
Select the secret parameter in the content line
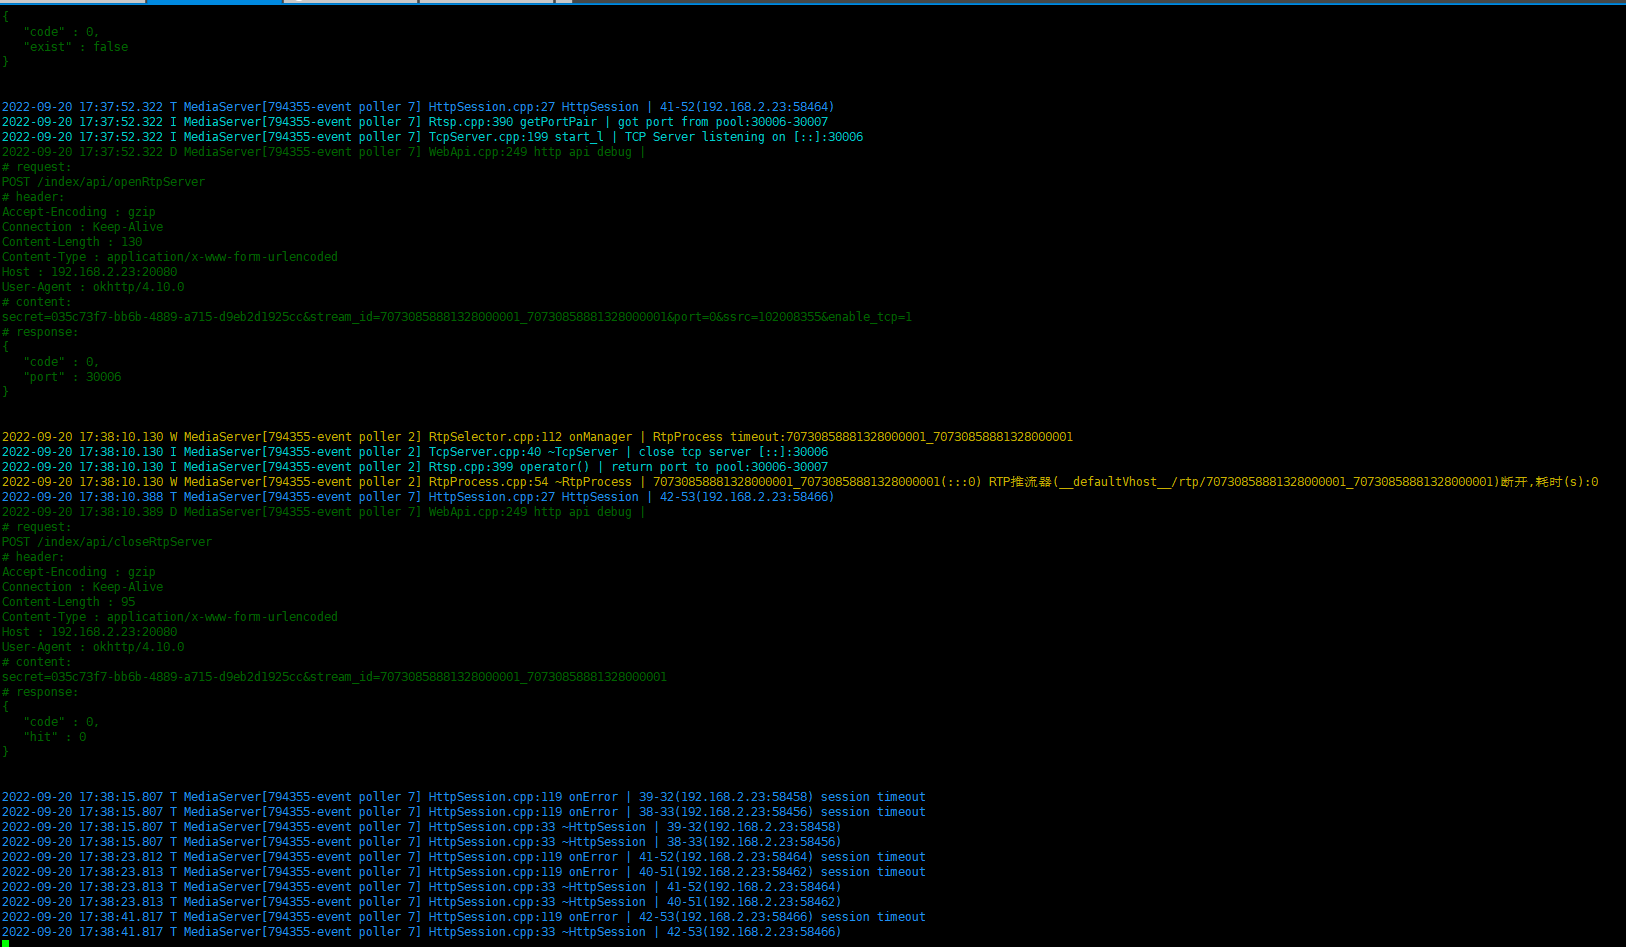pyautogui.click(x=100, y=316)
